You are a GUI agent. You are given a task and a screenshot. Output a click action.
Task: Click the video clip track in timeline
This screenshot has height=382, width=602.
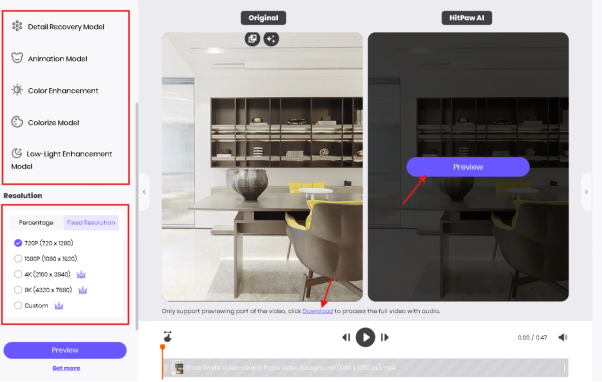click(x=366, y=368)
